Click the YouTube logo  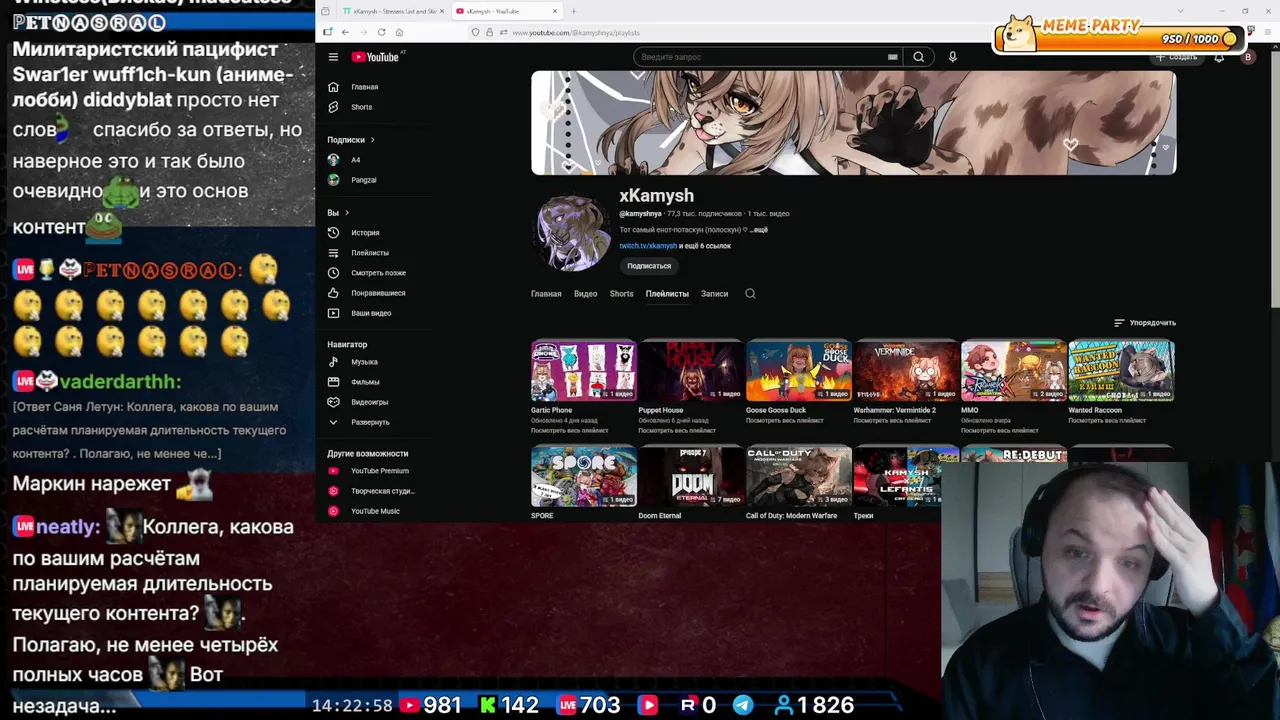pyautogui.click(x=375, y=57)
